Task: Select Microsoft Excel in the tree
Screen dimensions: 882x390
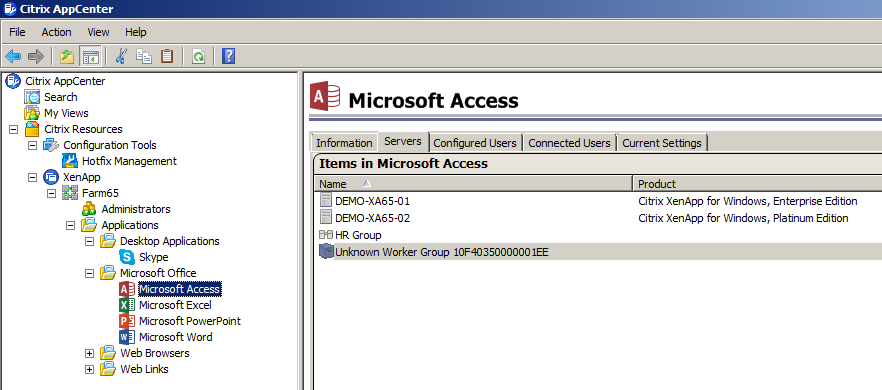Action: tap(175, 305)
